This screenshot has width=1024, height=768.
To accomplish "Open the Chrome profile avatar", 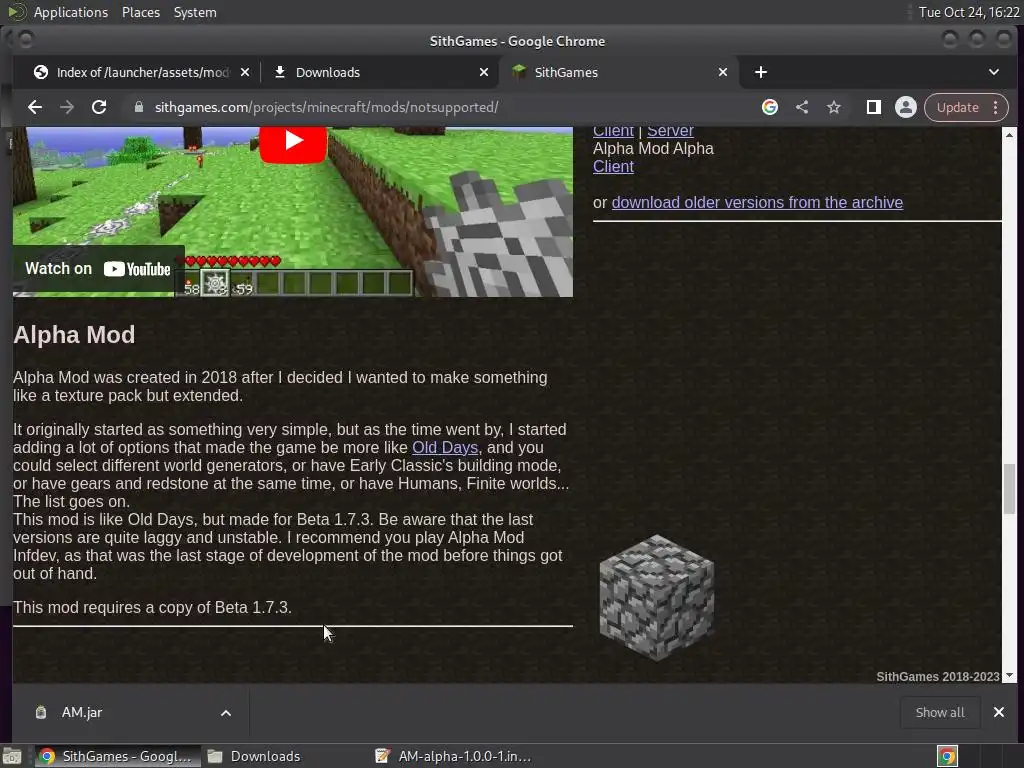I will 906,107.
